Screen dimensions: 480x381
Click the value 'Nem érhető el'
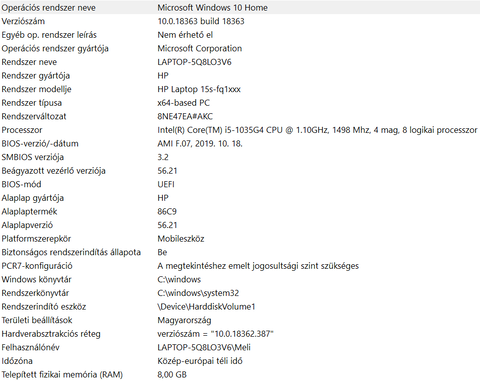(x=185, y=35)
